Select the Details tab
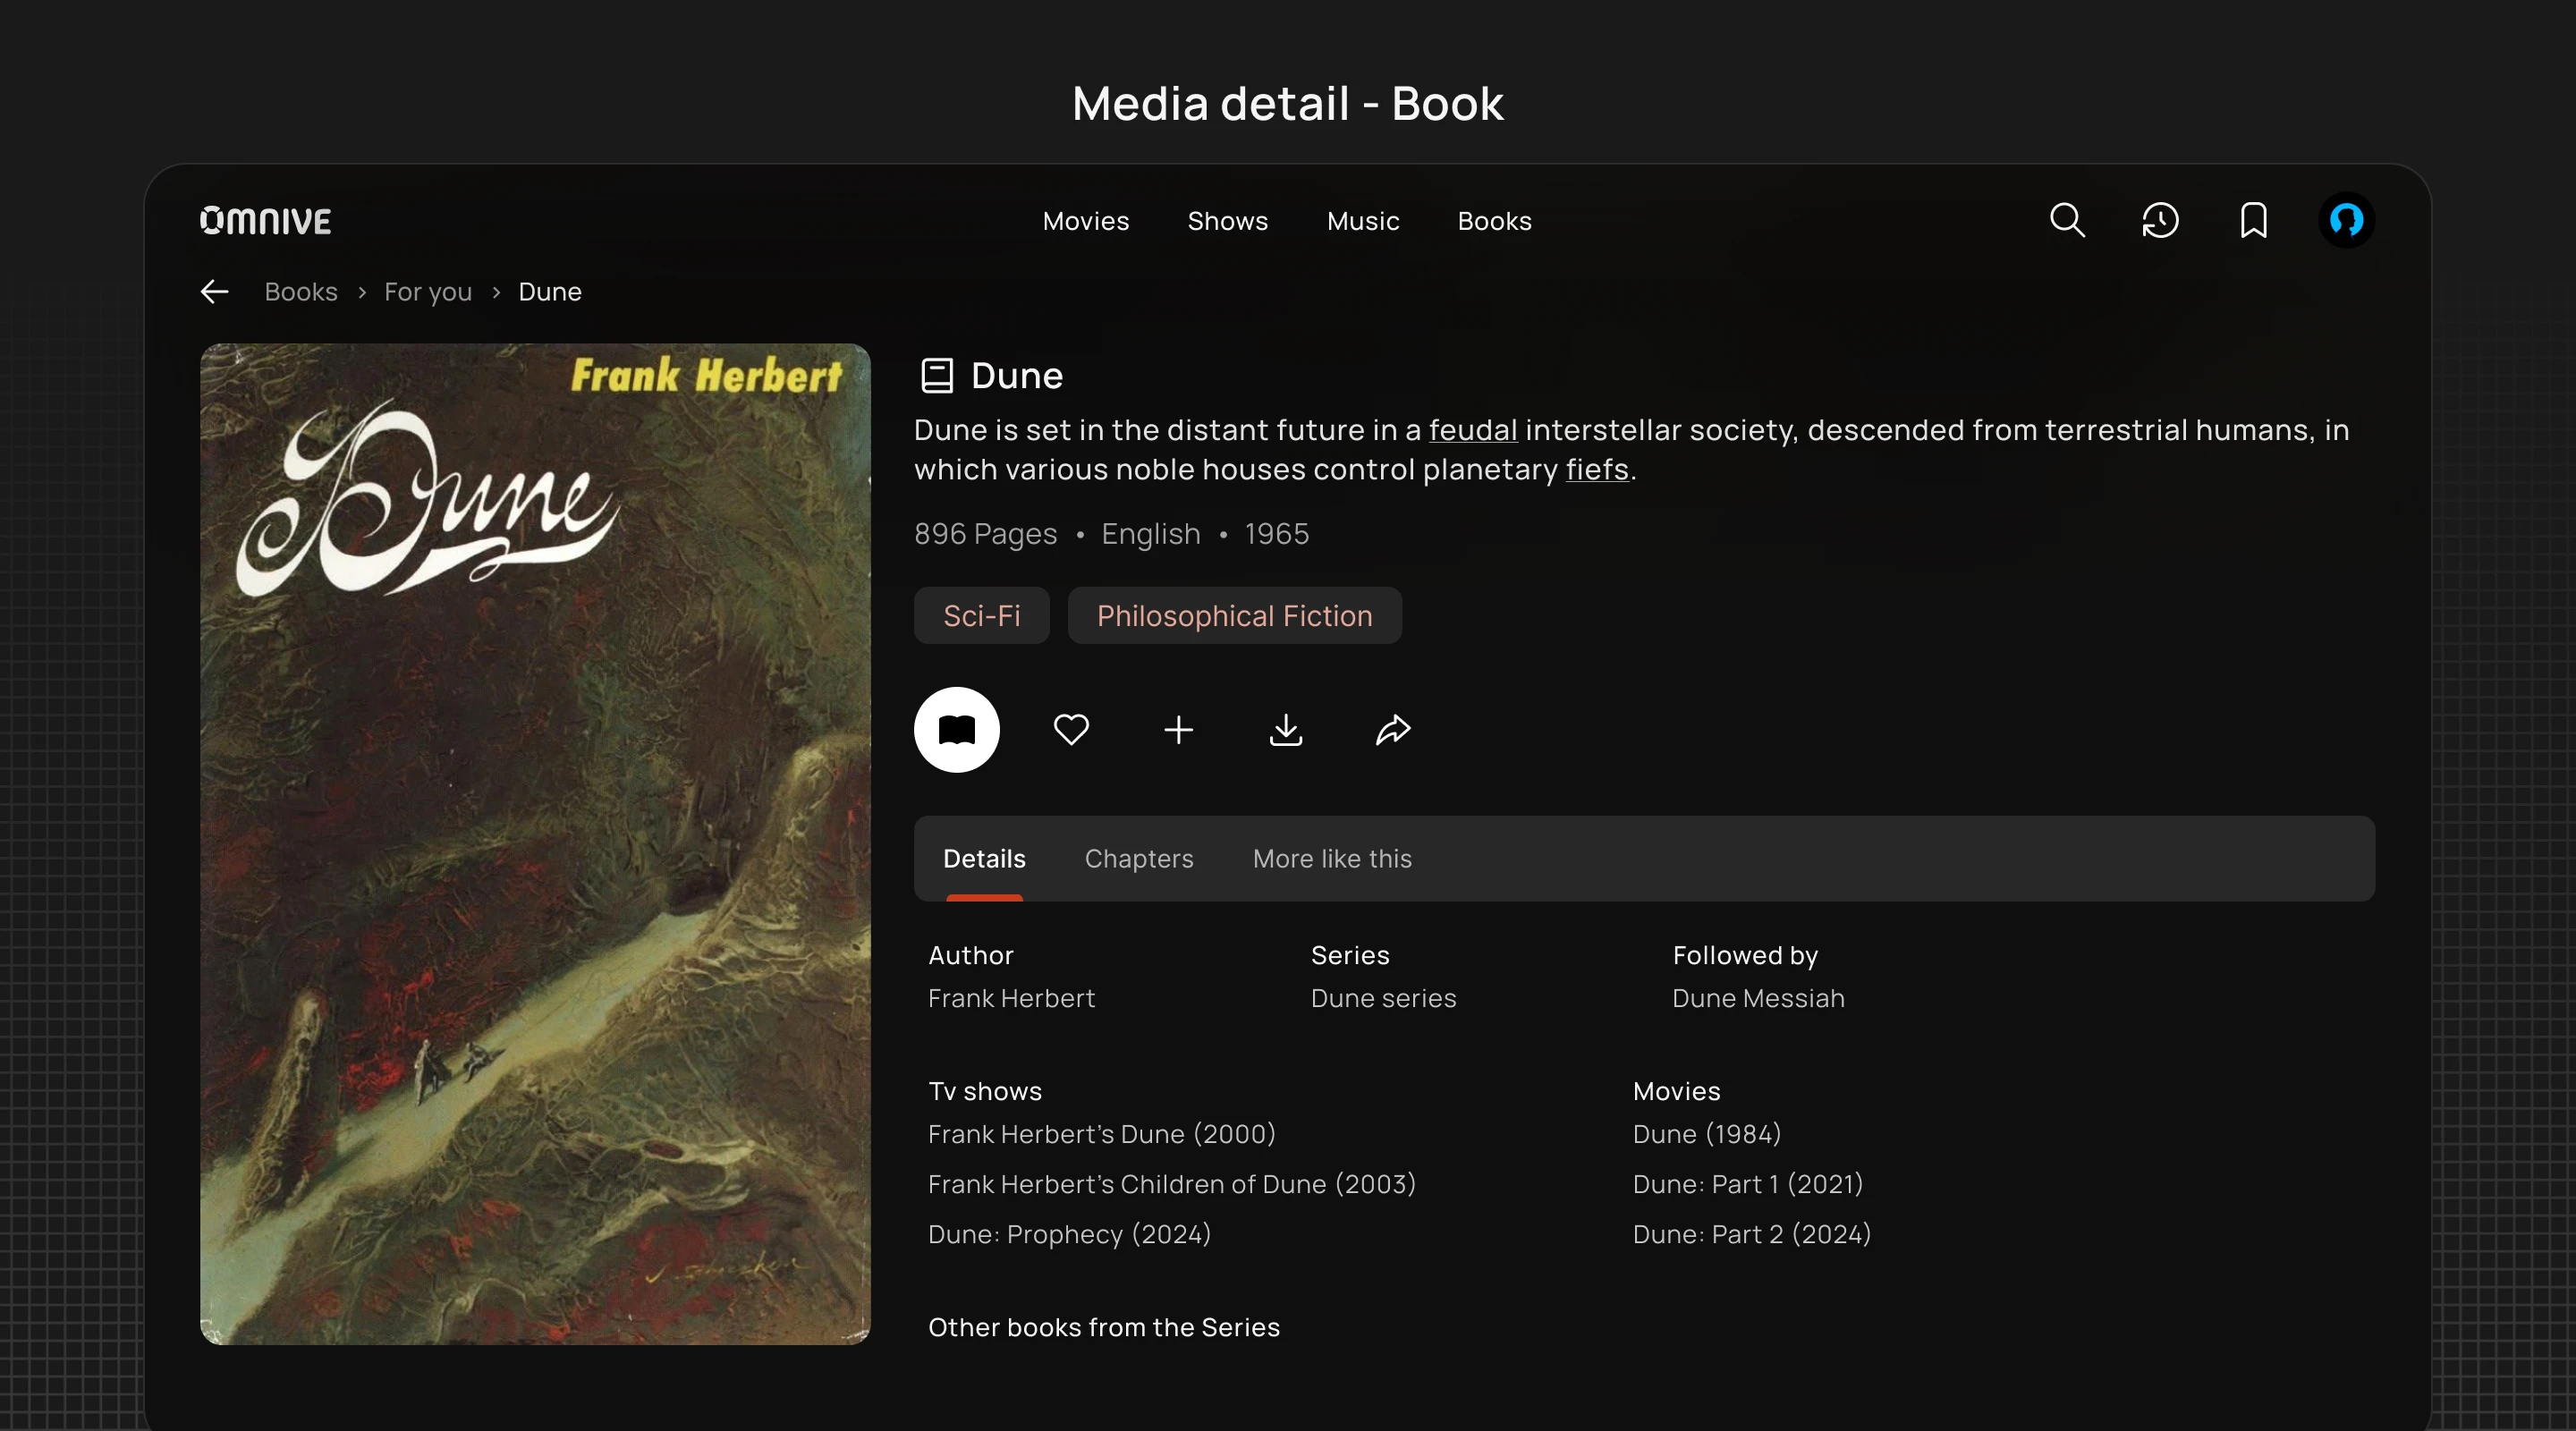This screenshot has height=1431, width=2576. pyautogui.click(x=984, y=859)
